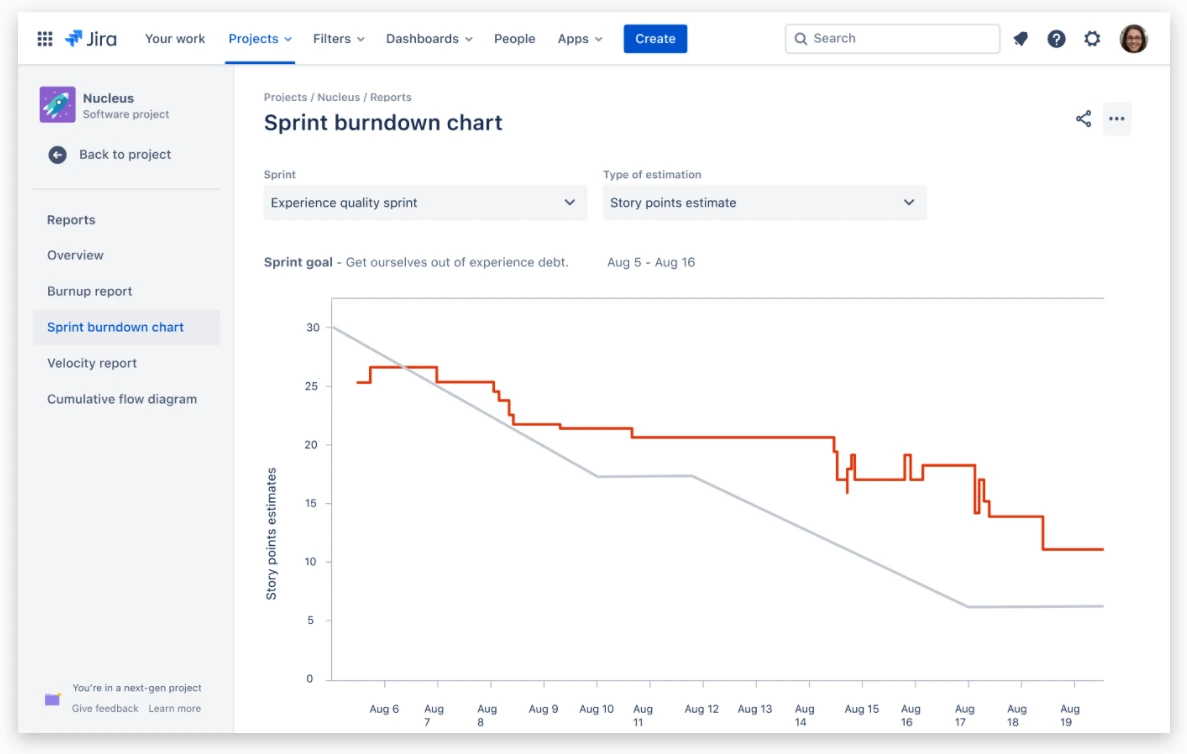Expand the Sprint selection dropdown
1187x754 pixels.
tap(425, 203)
